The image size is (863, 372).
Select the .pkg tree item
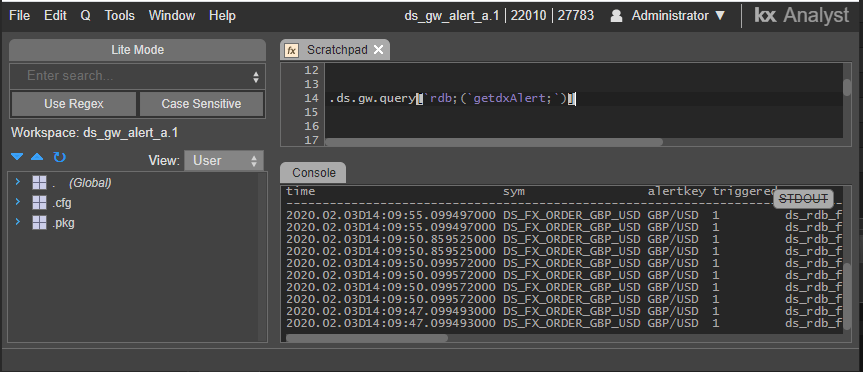point(63,223)
